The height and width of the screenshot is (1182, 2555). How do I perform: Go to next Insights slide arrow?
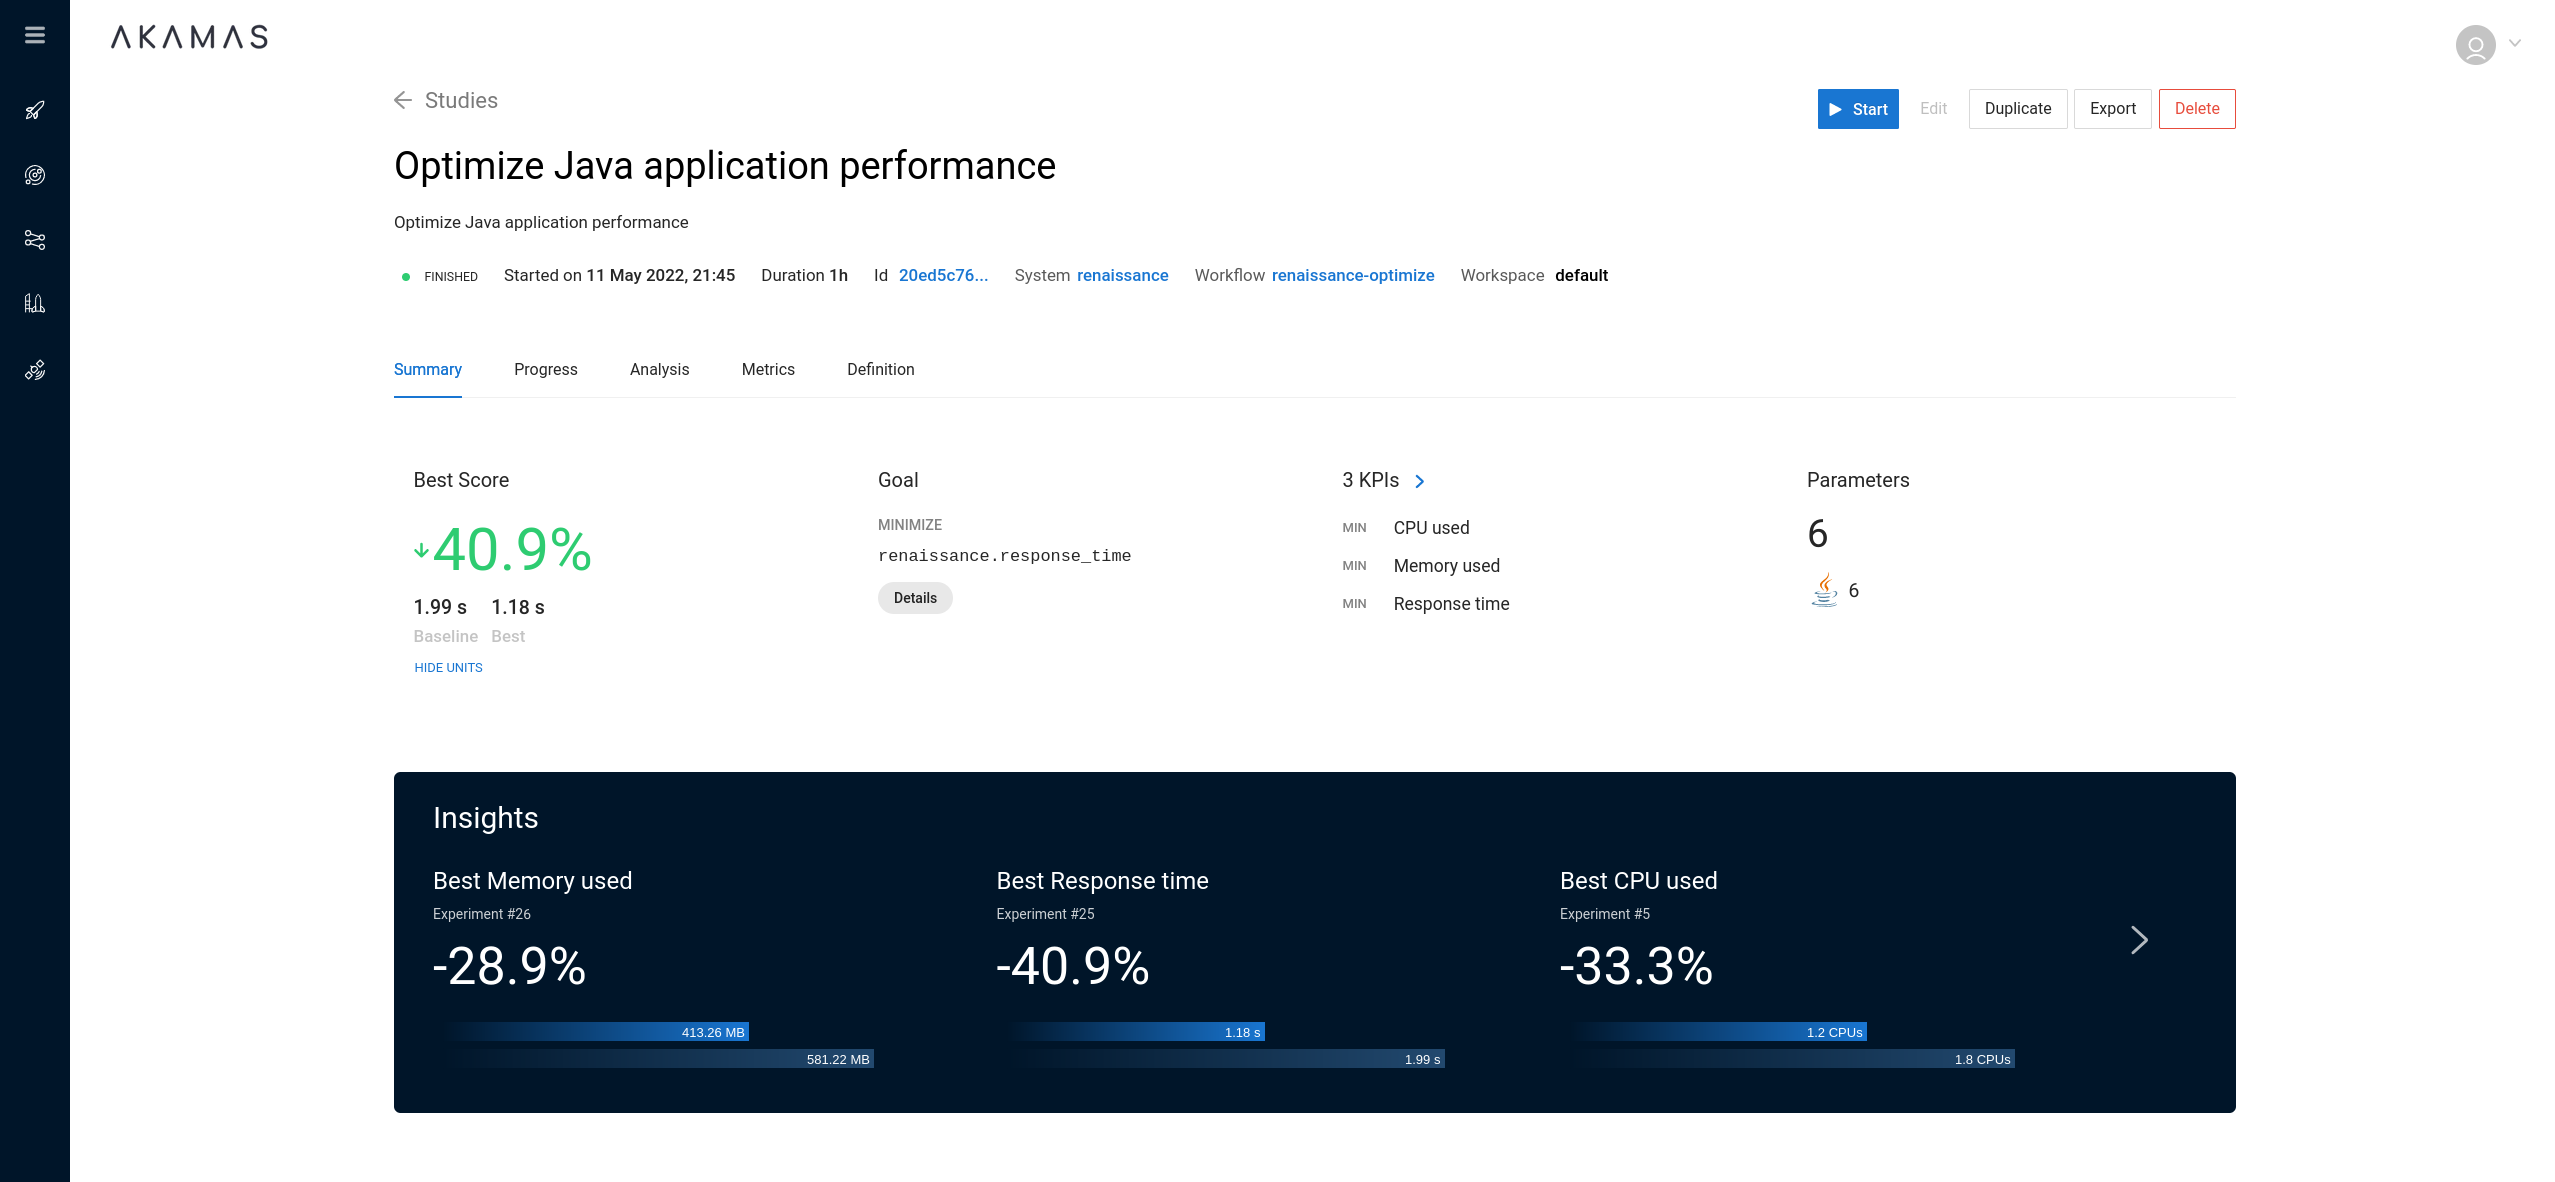click(x=2138, y=940)
